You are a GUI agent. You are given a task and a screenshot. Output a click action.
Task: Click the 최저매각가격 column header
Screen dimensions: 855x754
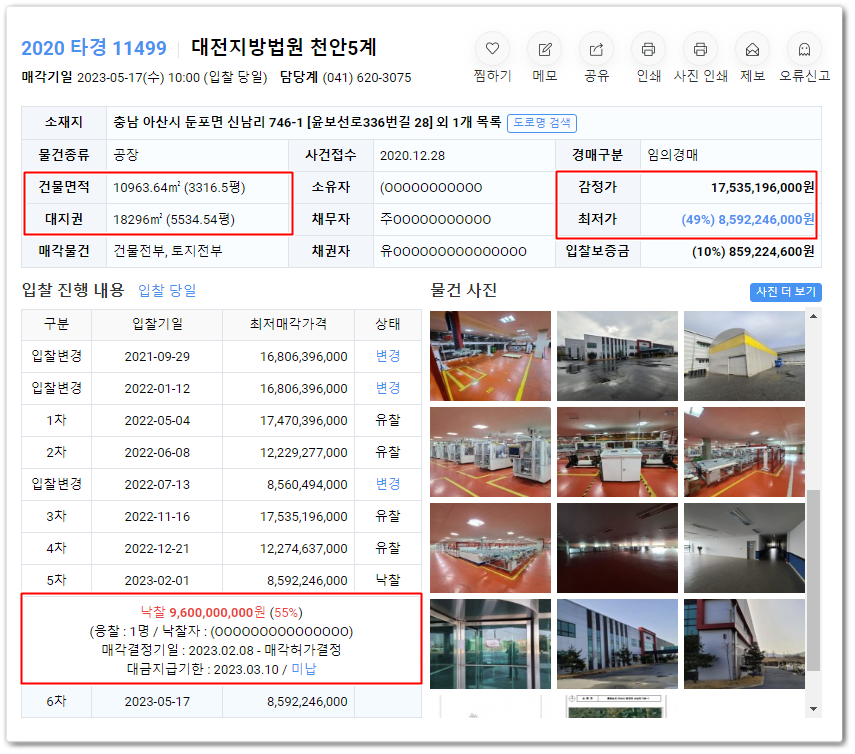click(x=288, y=324)
